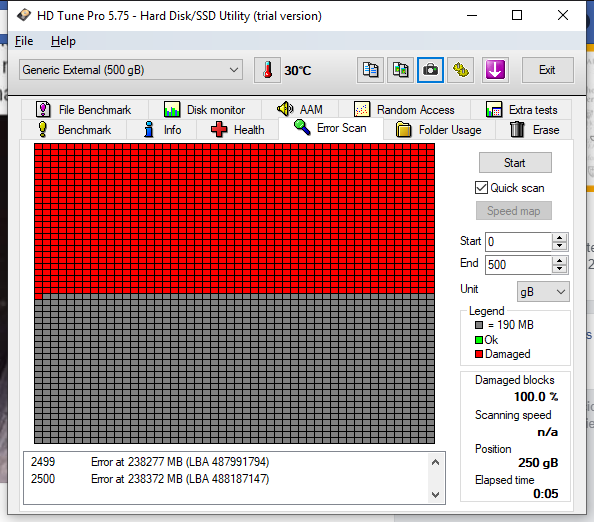
Task: Toggle the Quick scan checkbox
Action: pos(481,188)
